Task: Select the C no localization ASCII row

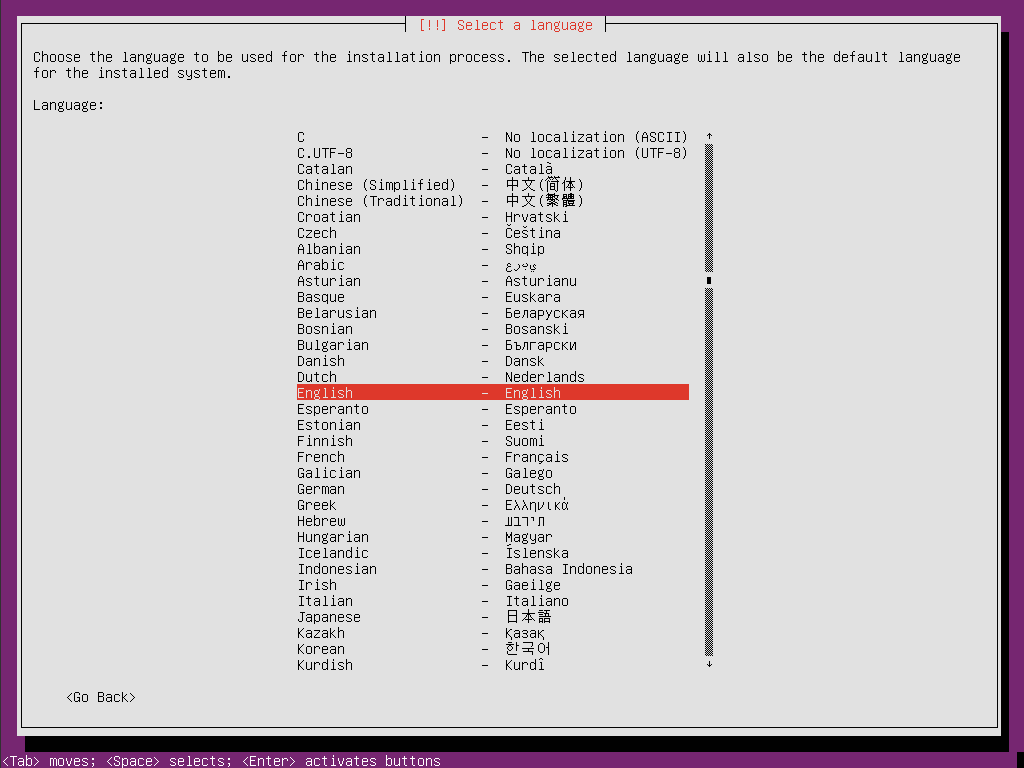Action: 492,137
